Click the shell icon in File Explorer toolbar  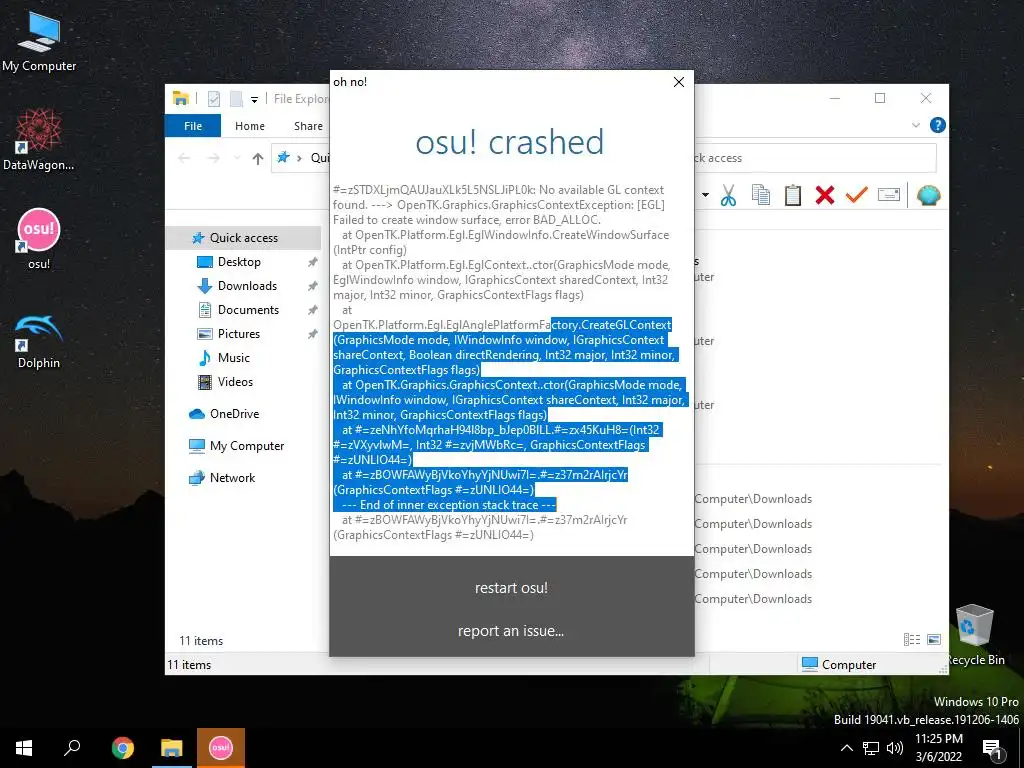pyautogui.click(x=928, y=195)
